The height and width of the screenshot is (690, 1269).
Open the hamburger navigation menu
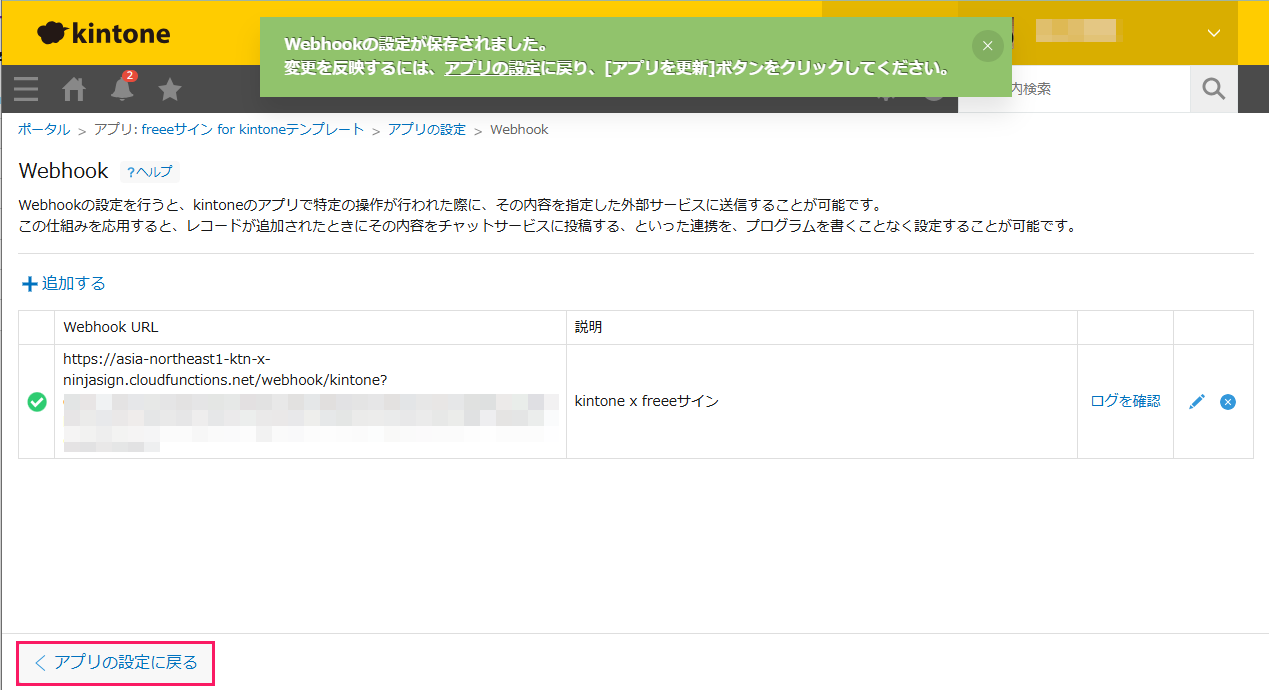pos(26,89)
